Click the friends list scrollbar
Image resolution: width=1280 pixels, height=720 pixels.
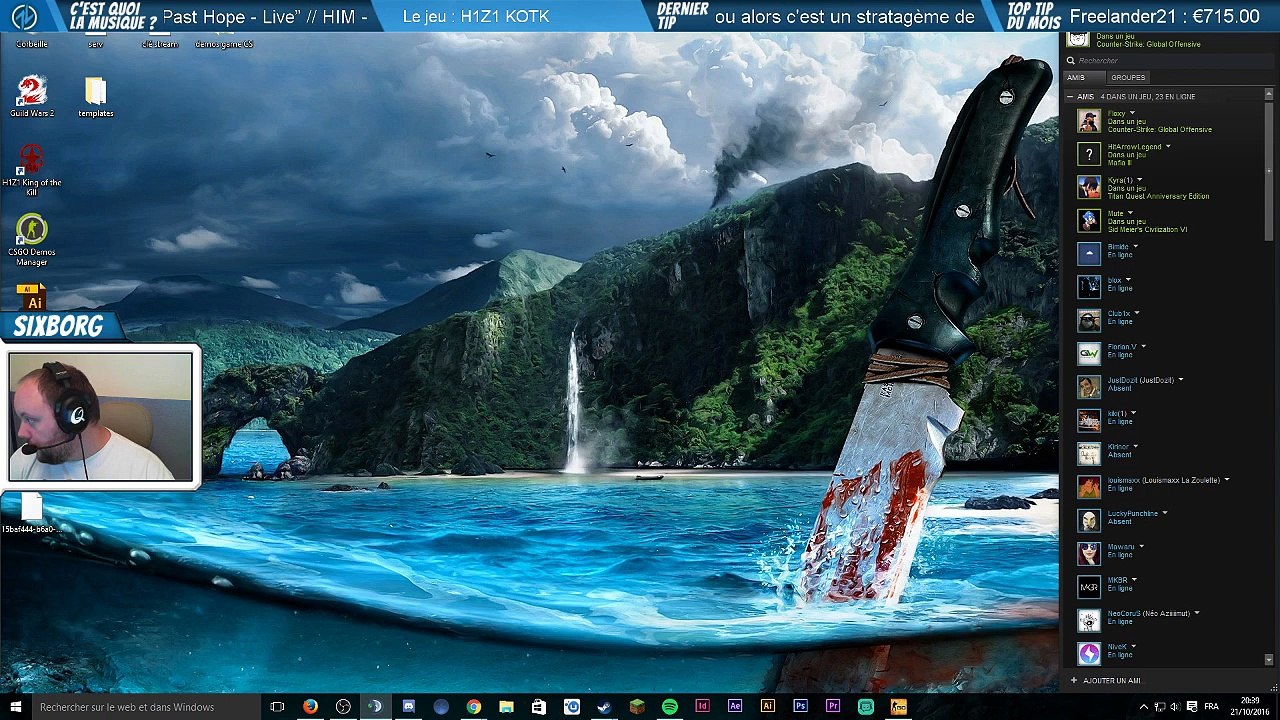[x=1269, y=170]
